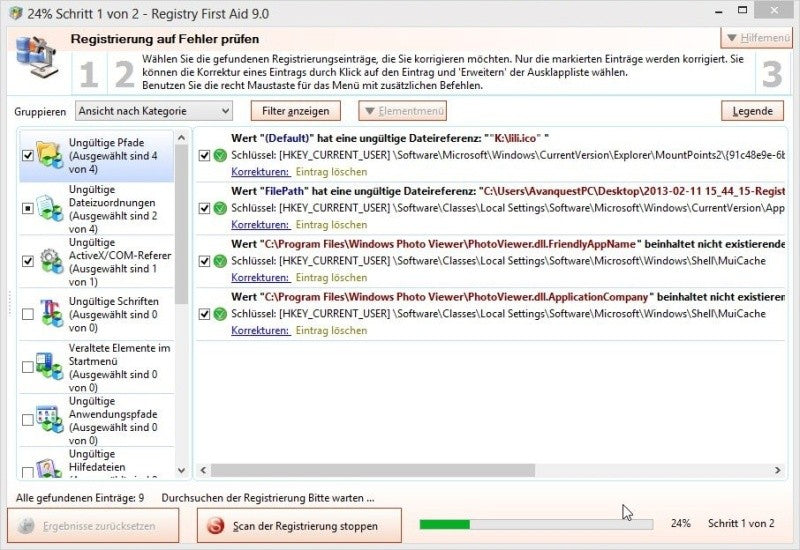
Task: Click the 'Schritt 1 von 2' status text
Action: point(741,523)
